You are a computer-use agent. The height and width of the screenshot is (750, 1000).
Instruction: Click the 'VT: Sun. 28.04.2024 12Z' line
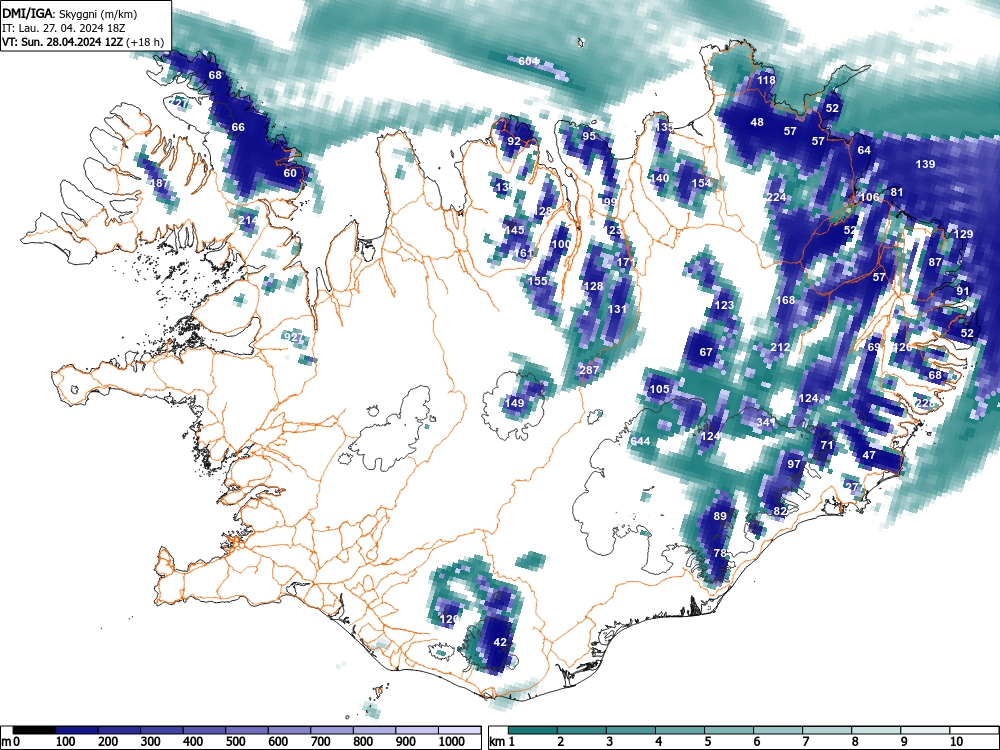coord(62,42)
